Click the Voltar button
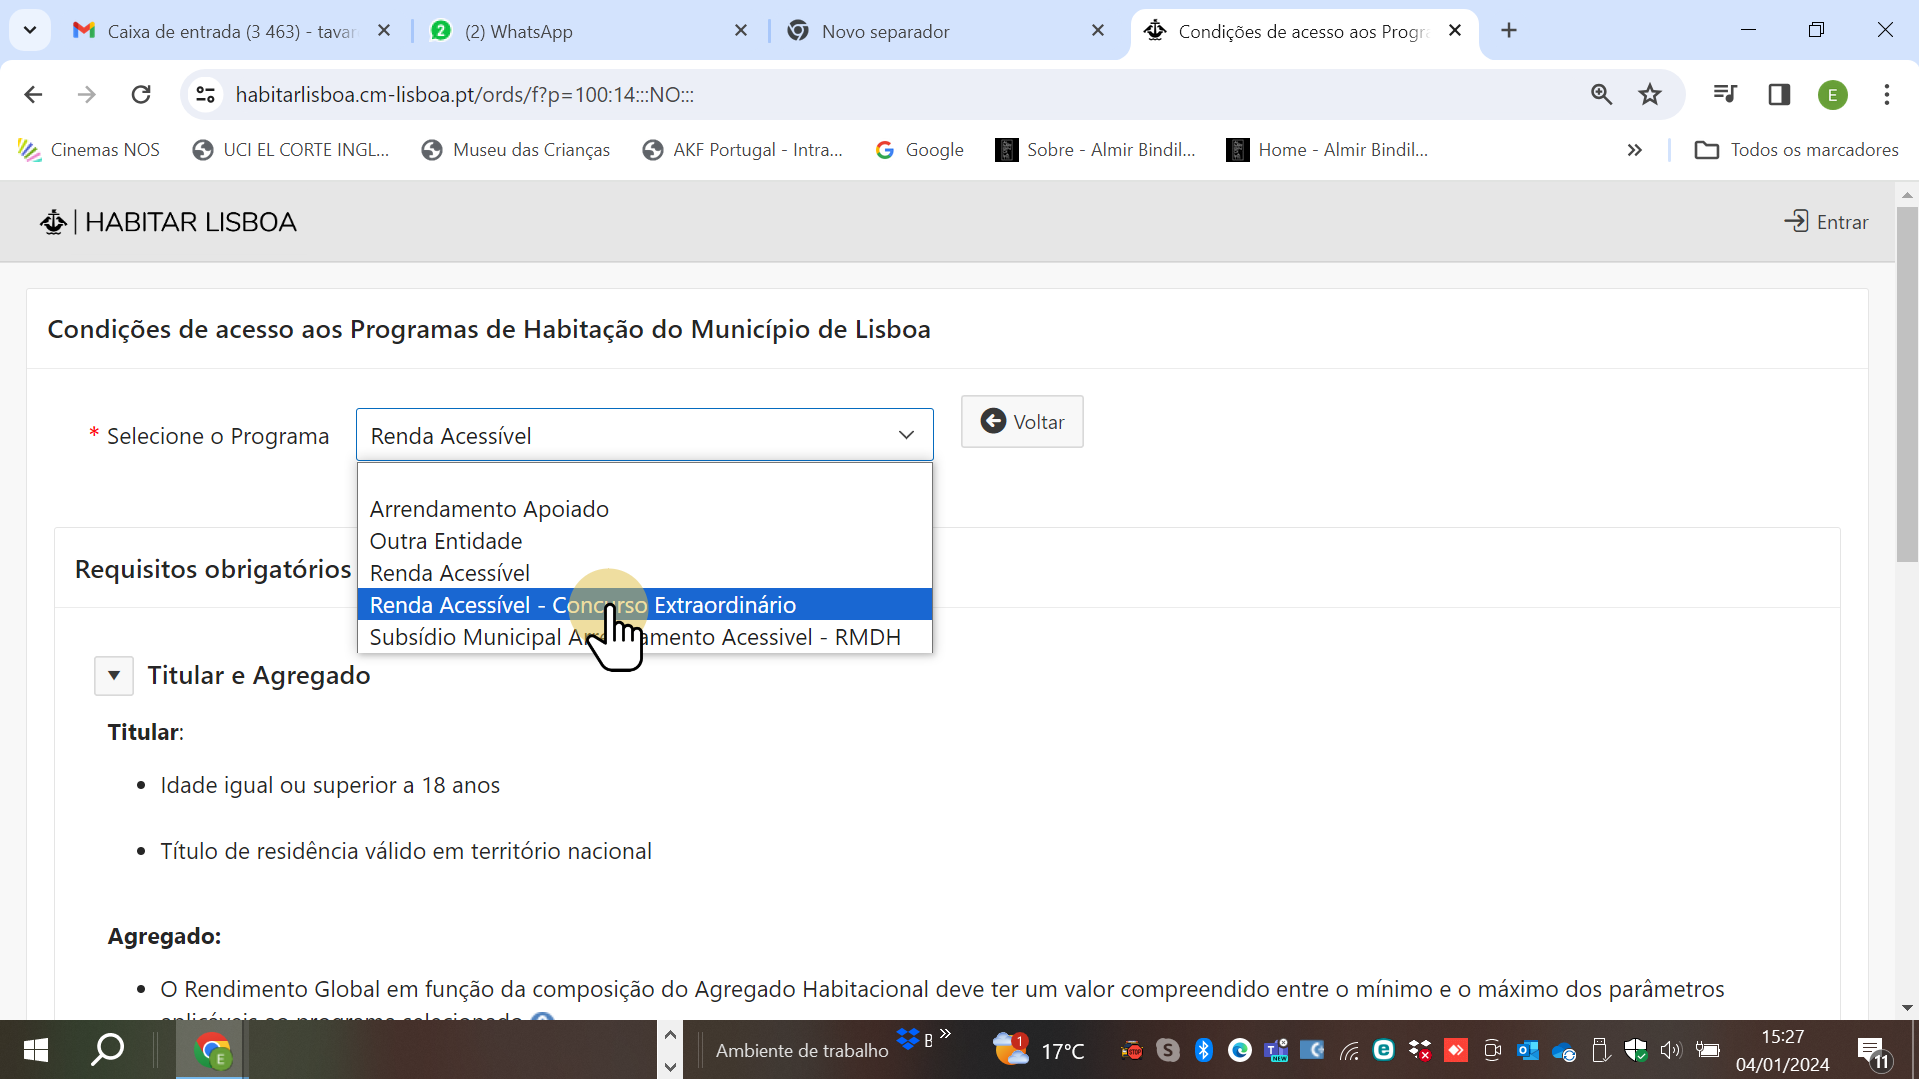The height and width of the screenshot is (1079, 1919). coord(1022,421)
